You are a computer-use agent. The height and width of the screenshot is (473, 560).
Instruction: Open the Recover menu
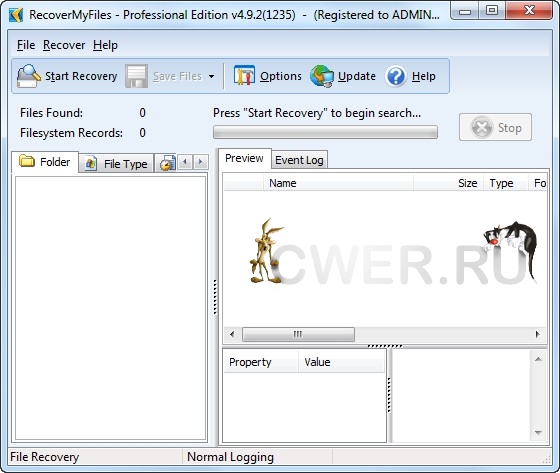click(x=64, y=45)
